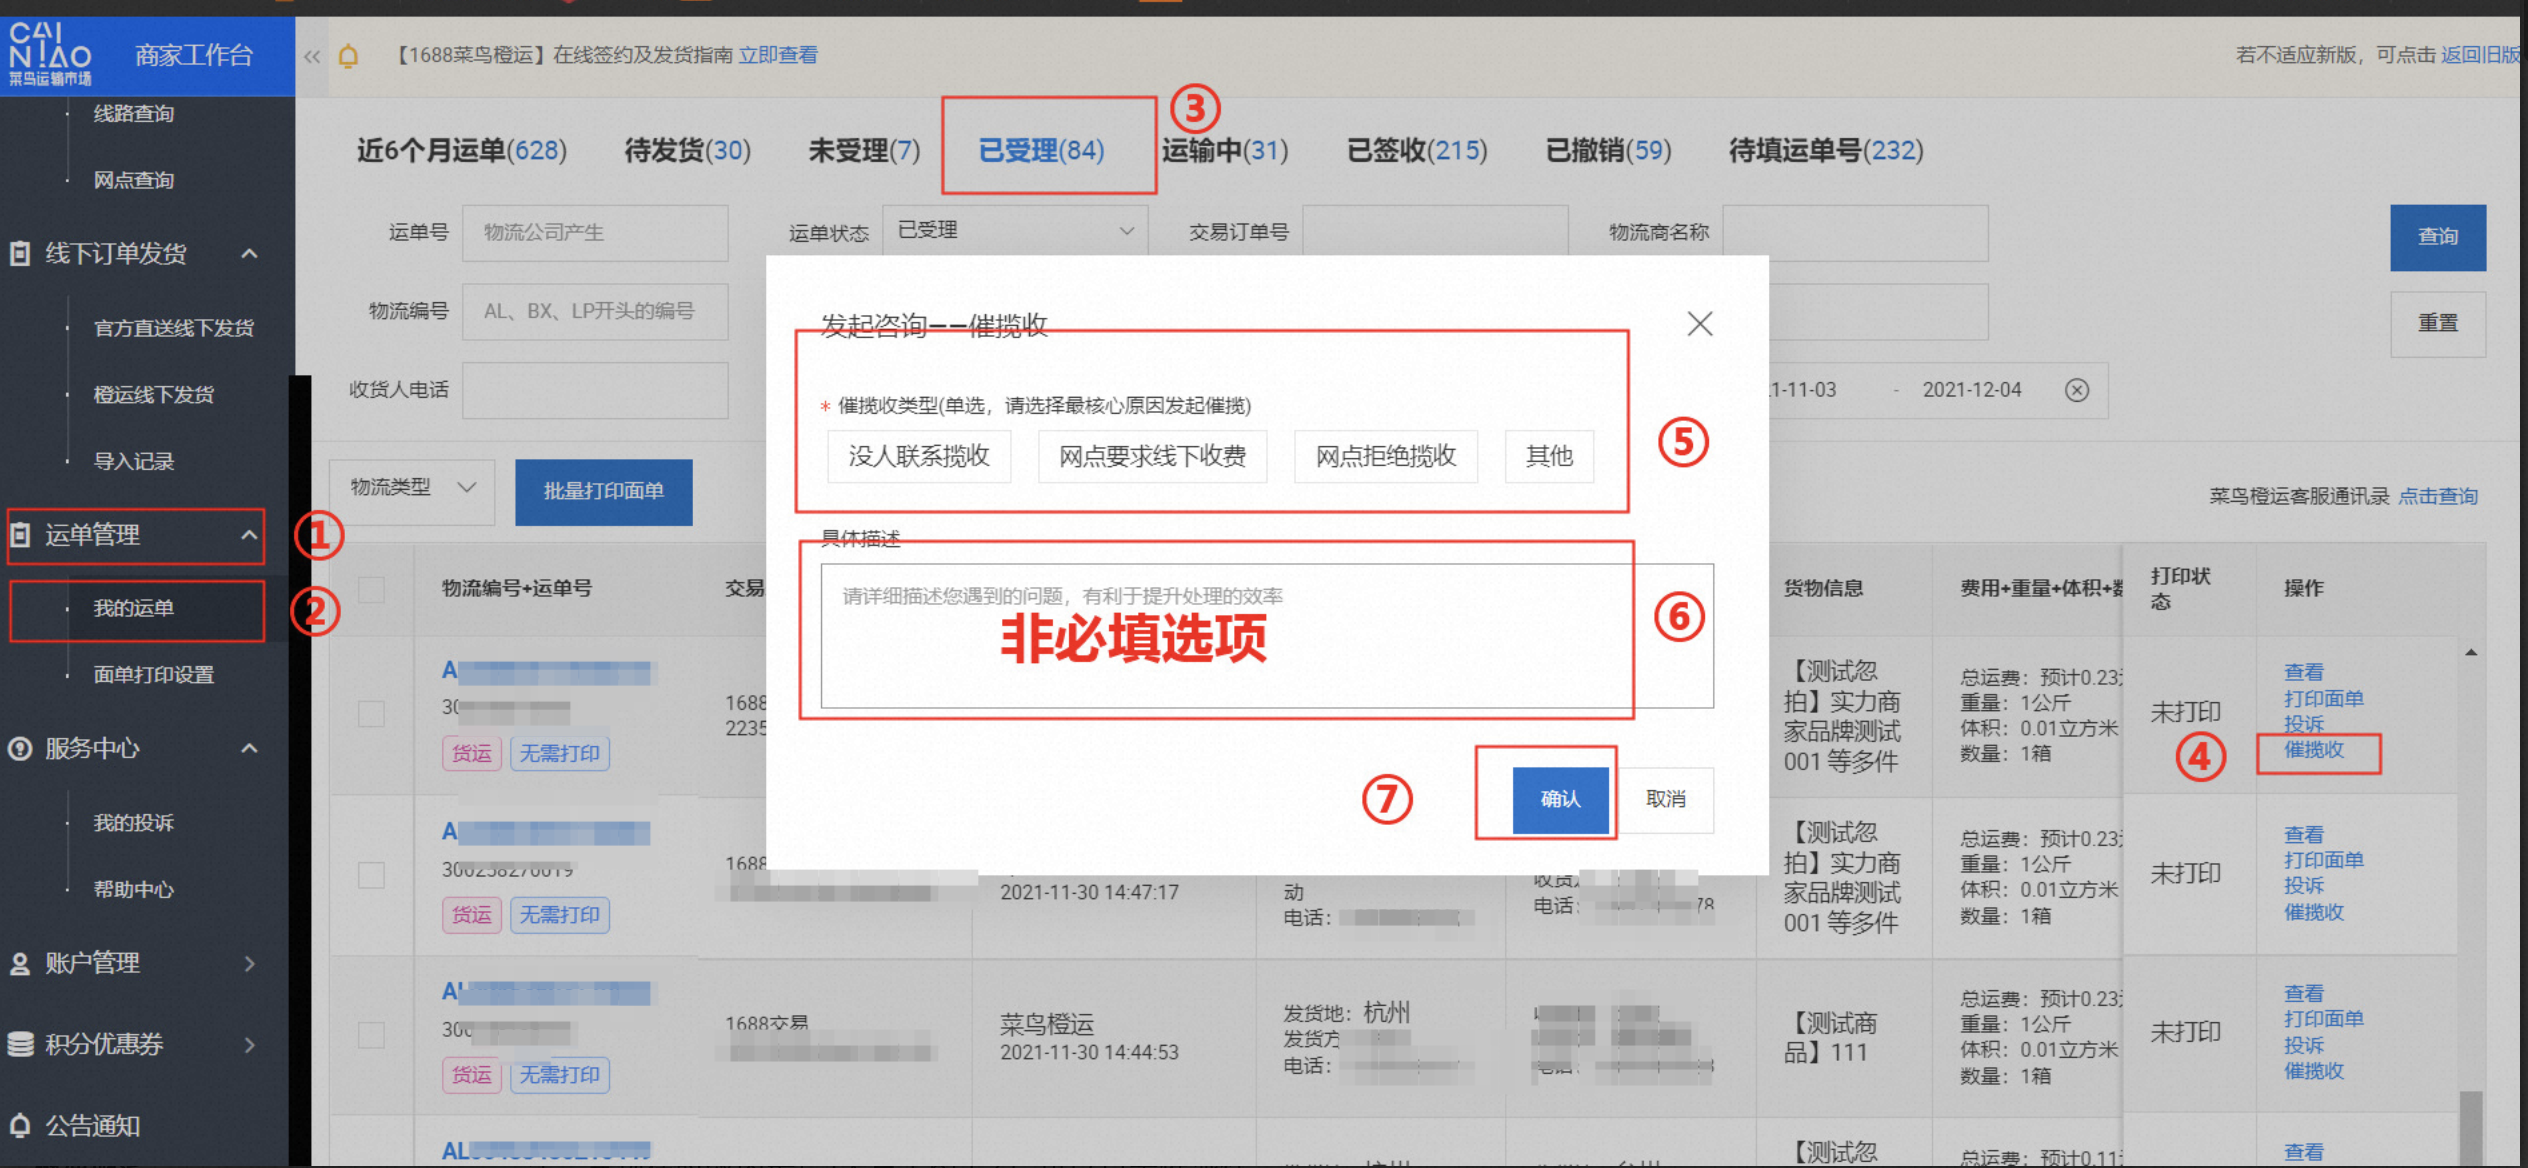
Task: Click the 服务中心 circle icon
Action: 19,748
